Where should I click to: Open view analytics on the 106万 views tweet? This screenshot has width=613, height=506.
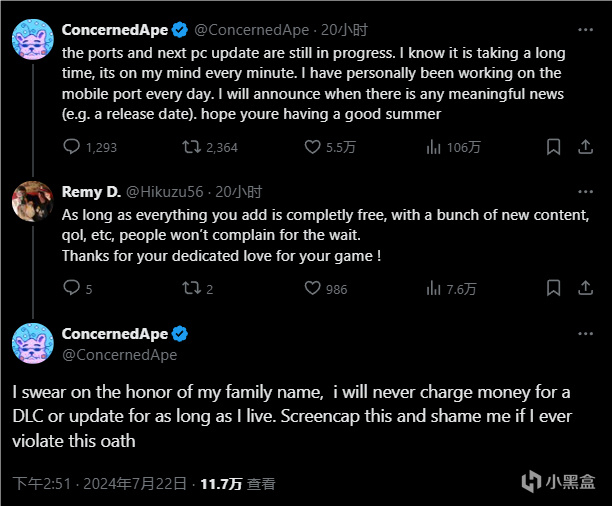[434, 147]
